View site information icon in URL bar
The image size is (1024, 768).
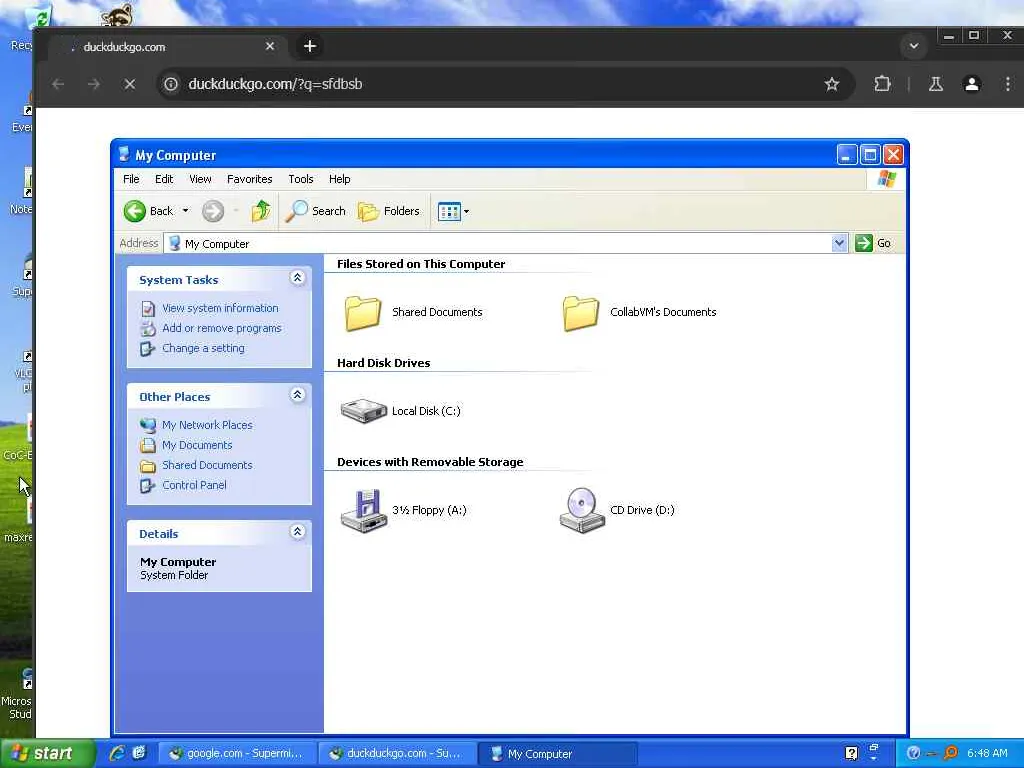coord(170,84)
